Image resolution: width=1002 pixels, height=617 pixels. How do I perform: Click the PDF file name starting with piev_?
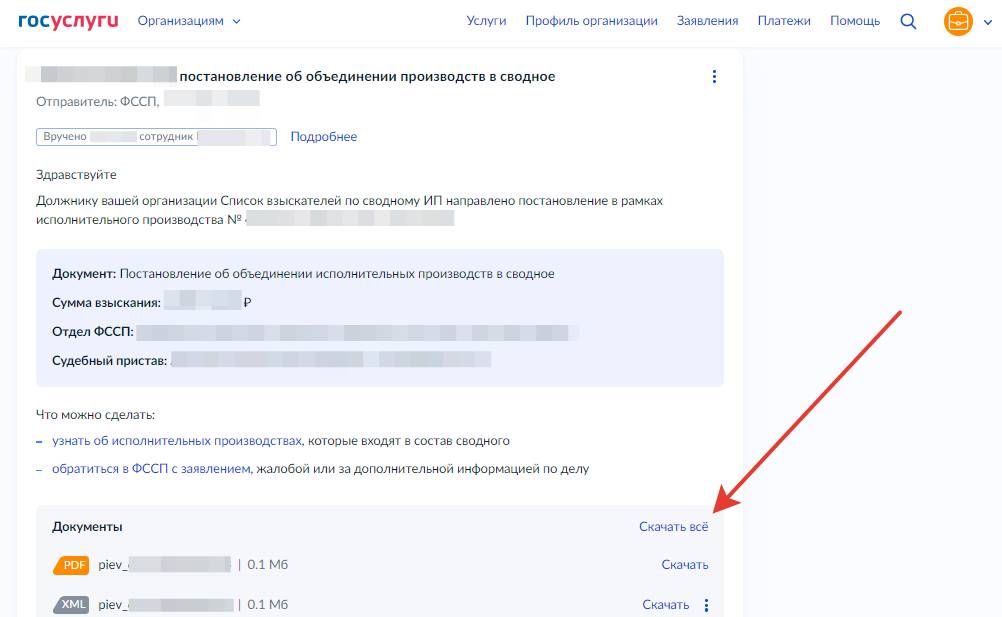tap(164, 565)
